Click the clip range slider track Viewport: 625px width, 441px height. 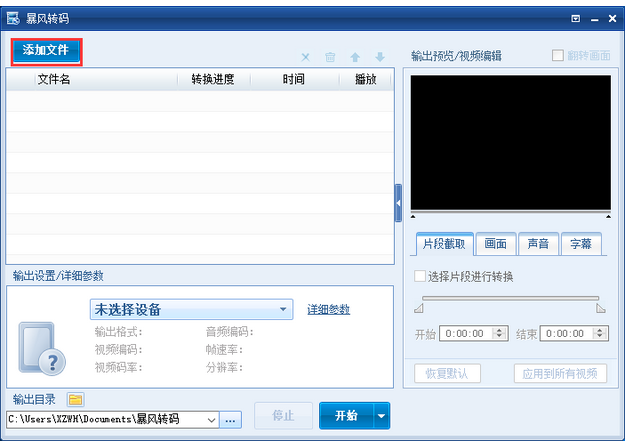coord(510,298)
